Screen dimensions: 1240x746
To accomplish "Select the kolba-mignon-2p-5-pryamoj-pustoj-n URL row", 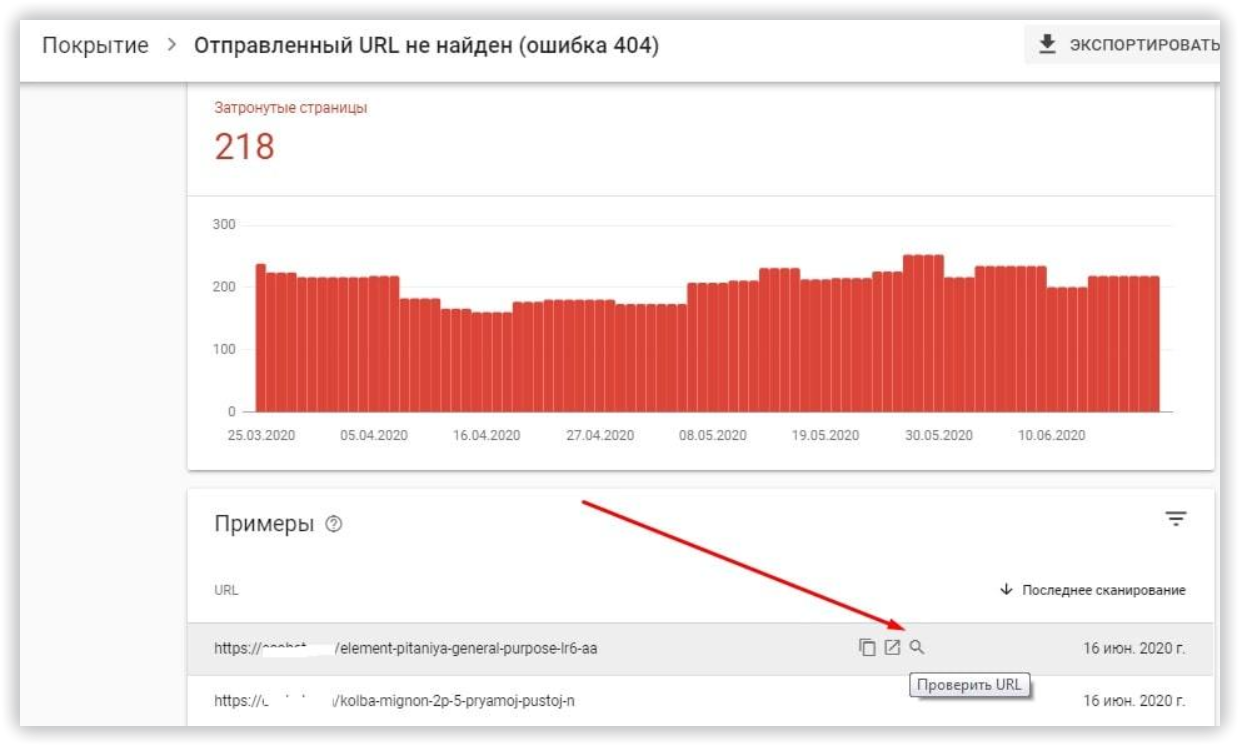I will tap(700, 701).
